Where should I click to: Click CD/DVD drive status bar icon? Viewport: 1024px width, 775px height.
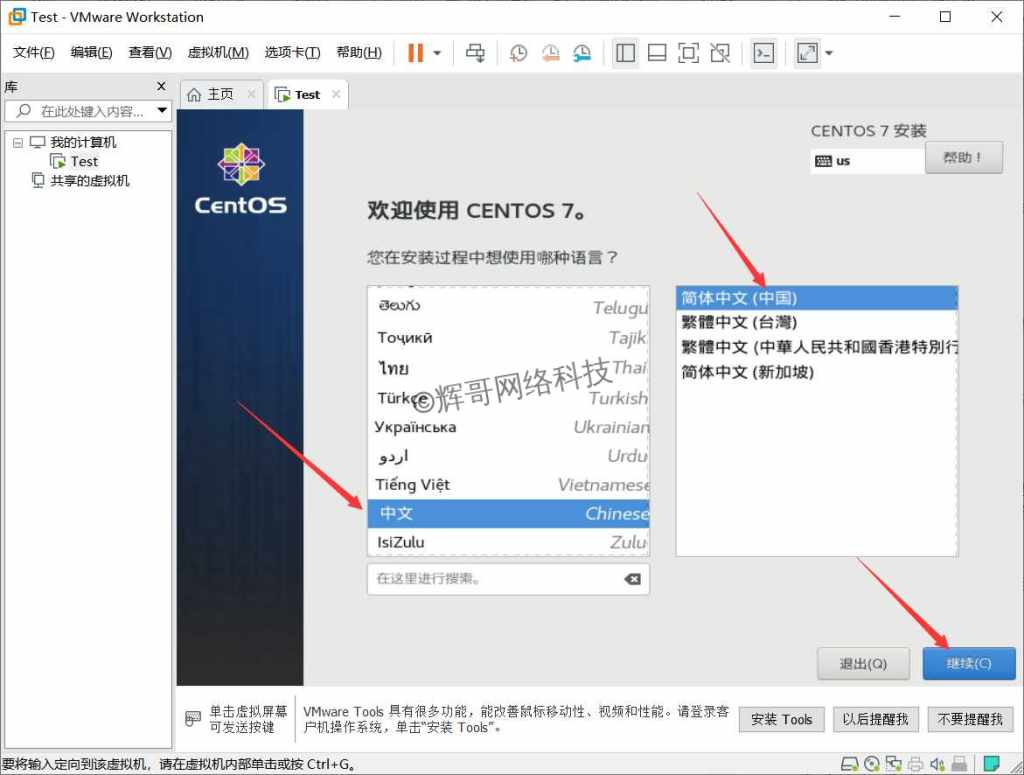coord(871,763)
